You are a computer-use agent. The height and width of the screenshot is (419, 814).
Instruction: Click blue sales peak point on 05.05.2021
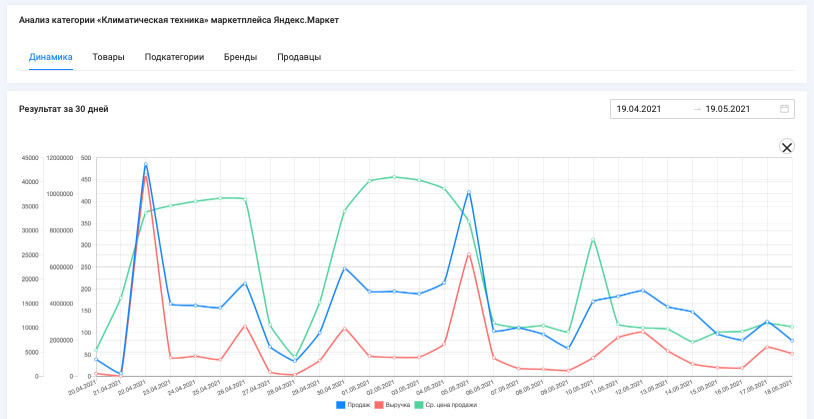[469, 192]
